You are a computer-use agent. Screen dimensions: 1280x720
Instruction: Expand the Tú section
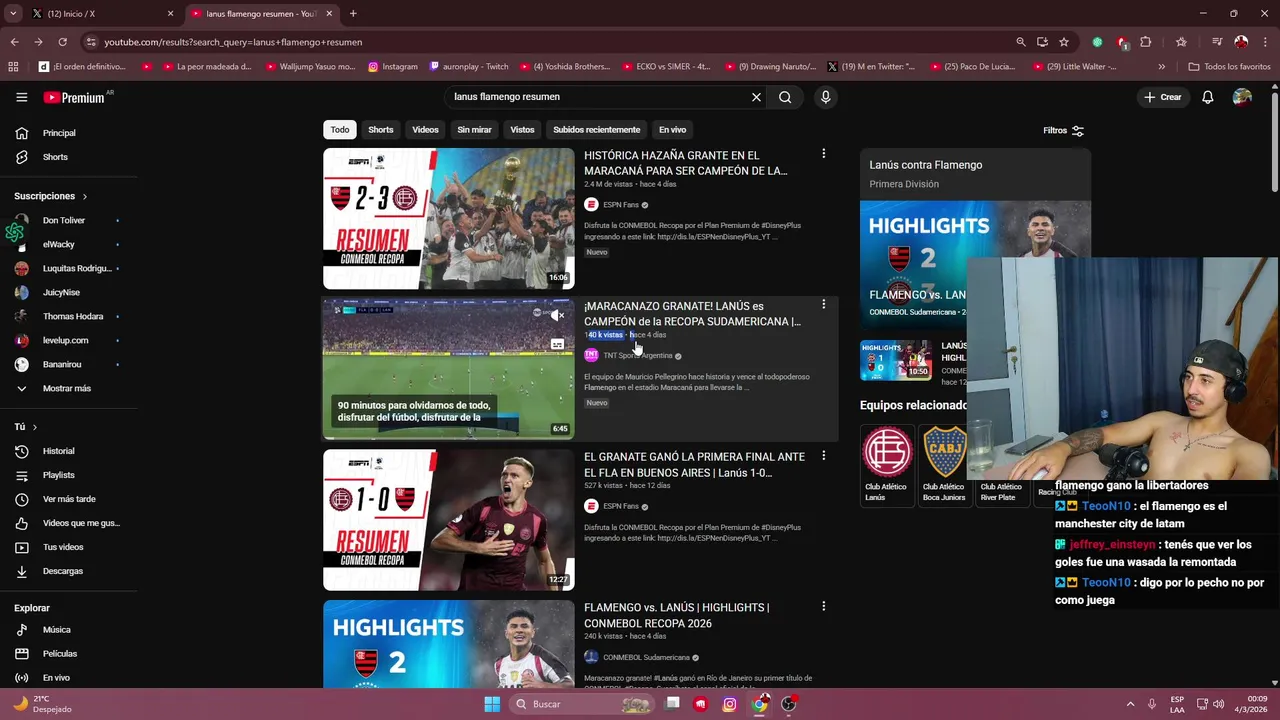tap(26, 427)
